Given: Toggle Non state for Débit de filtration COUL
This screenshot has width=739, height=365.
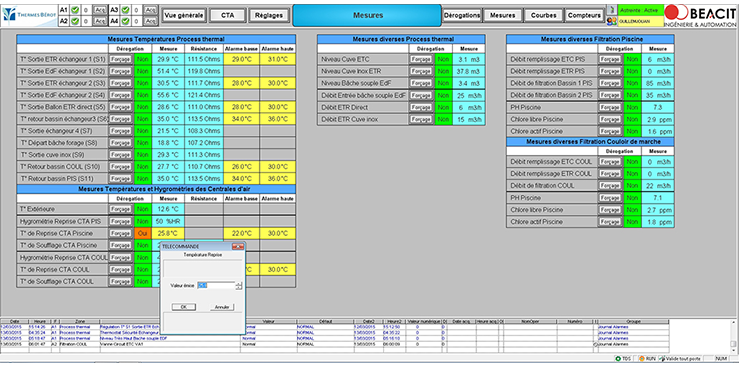Looking at the screenshot, I should pyautogui.click(x=632, y=186).
